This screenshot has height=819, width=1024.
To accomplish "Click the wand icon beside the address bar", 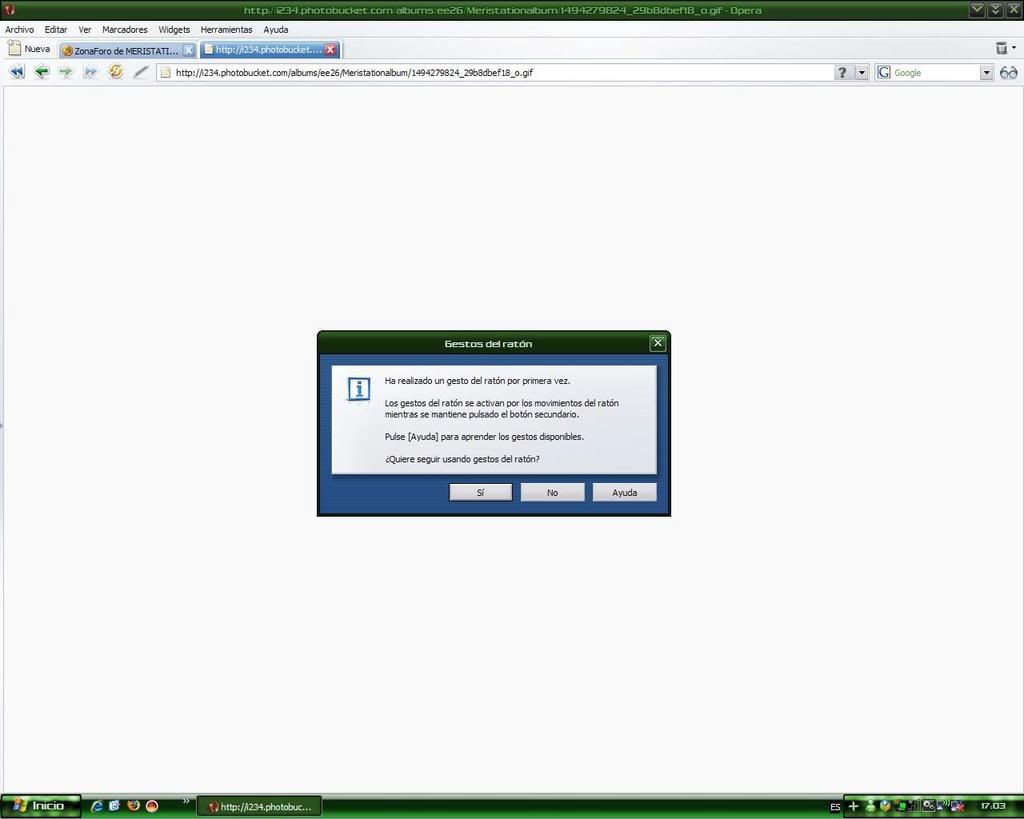I will (x=141, y=72).
